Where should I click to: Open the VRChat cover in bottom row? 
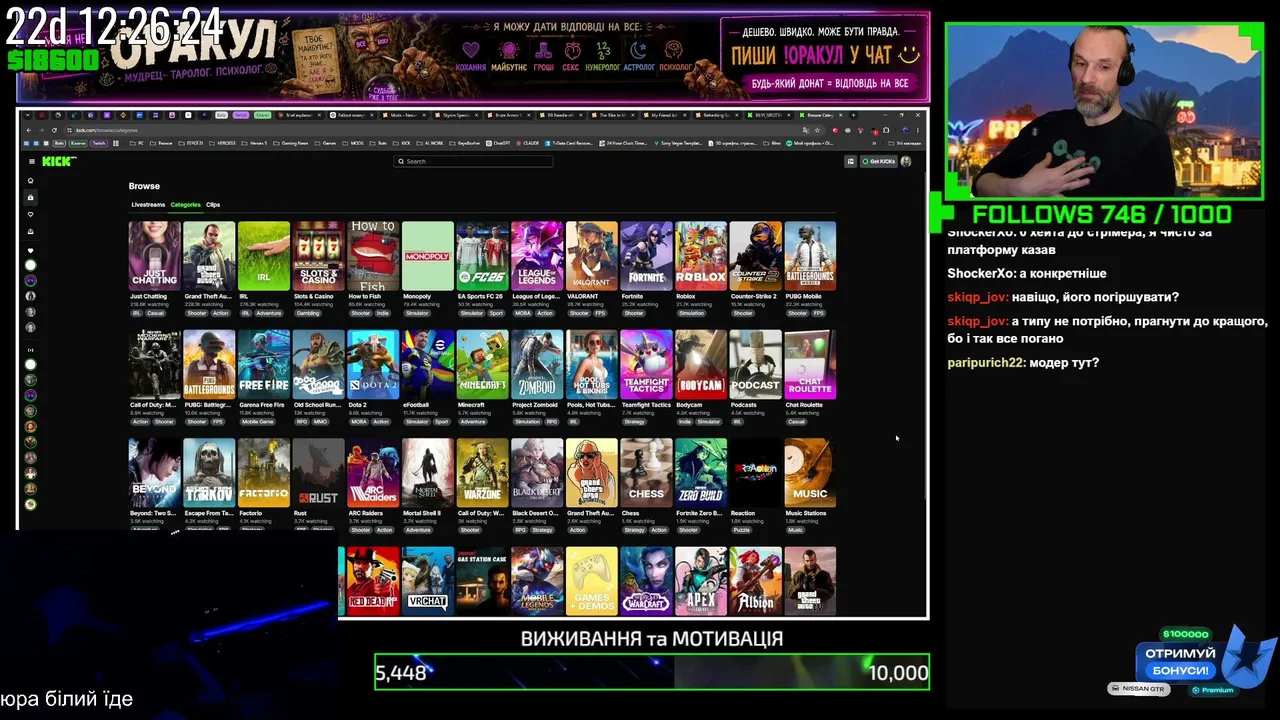[427, 580]
